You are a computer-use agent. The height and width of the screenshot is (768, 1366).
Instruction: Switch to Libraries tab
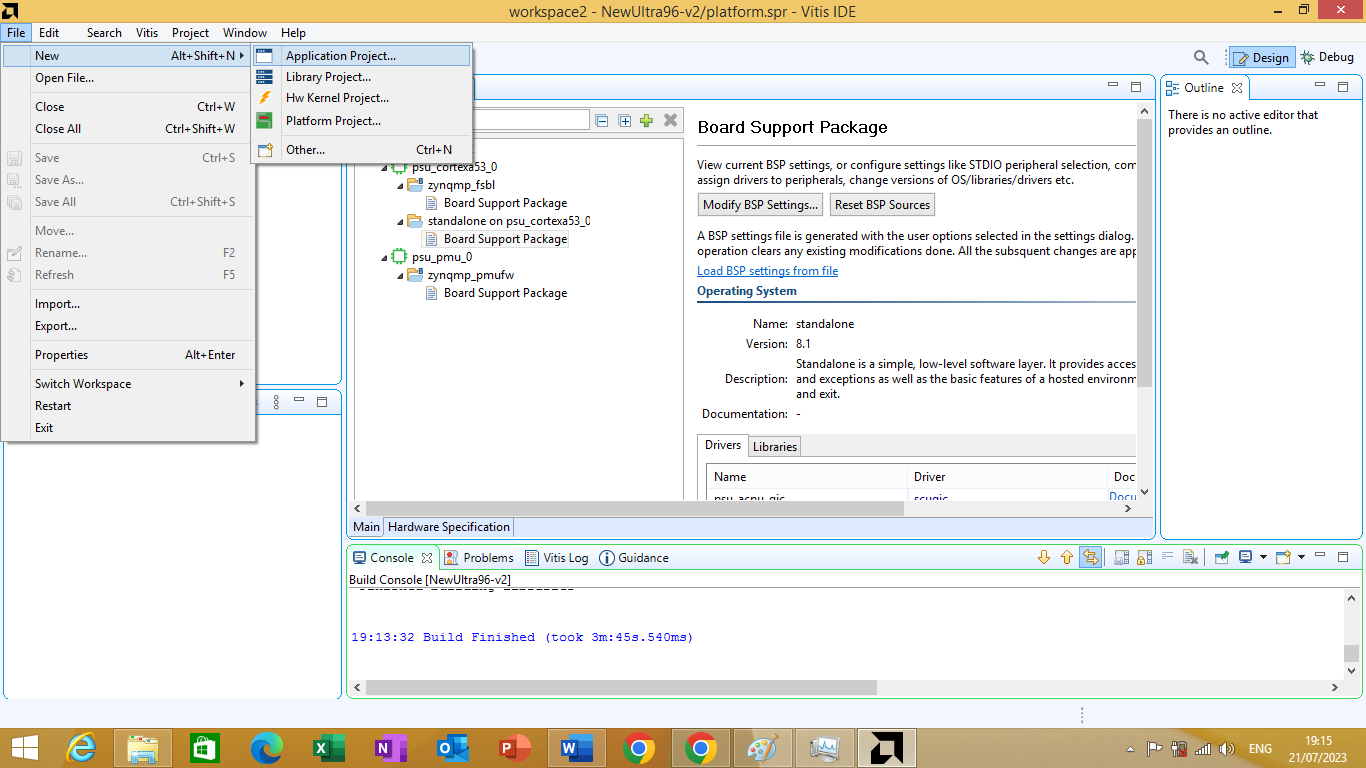point(775,447)
